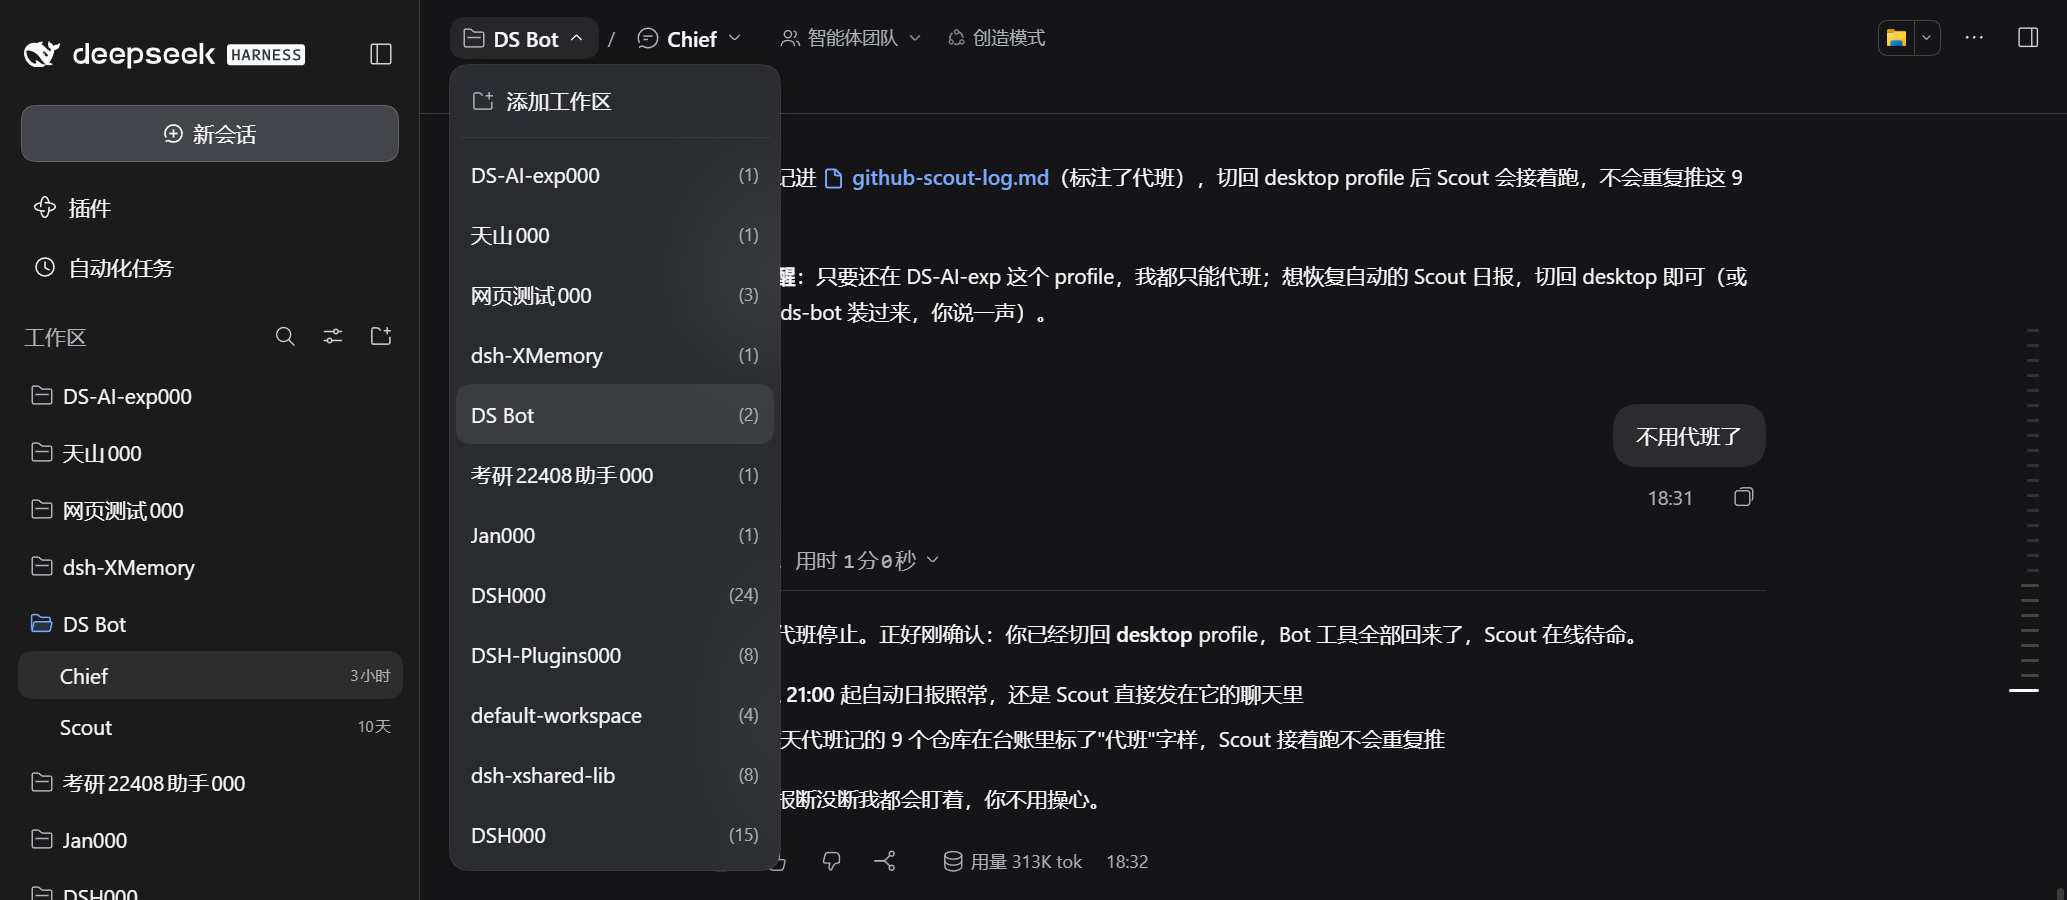The height and width of the screenshot is (900, 2067).
Task: Open the github-scout-log.md file link
Action: (937, 178)
